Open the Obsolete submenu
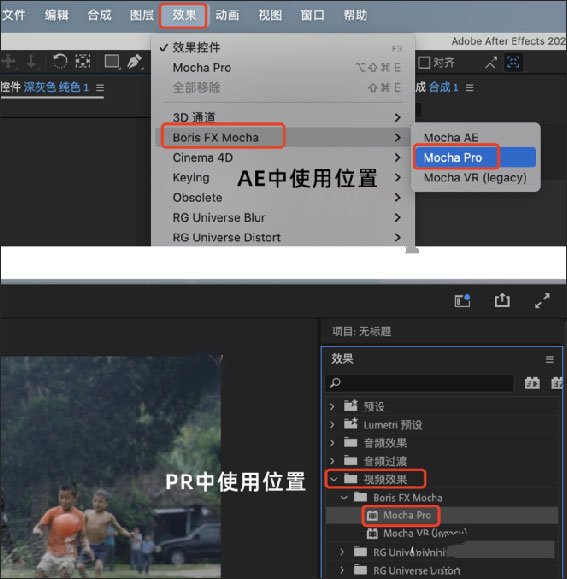The height and width of the screenshot is (579, 567). 283,198
